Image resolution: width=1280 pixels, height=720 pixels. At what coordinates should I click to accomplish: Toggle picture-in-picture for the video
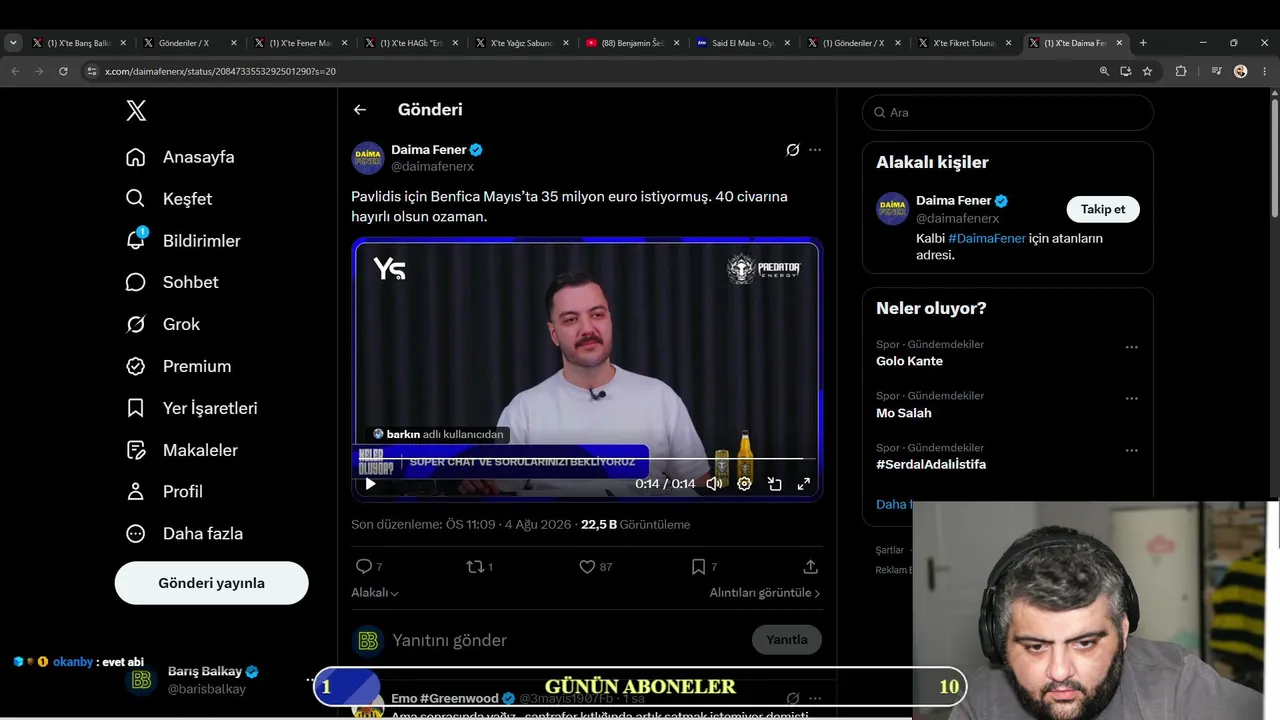click(x=774, y=484)
